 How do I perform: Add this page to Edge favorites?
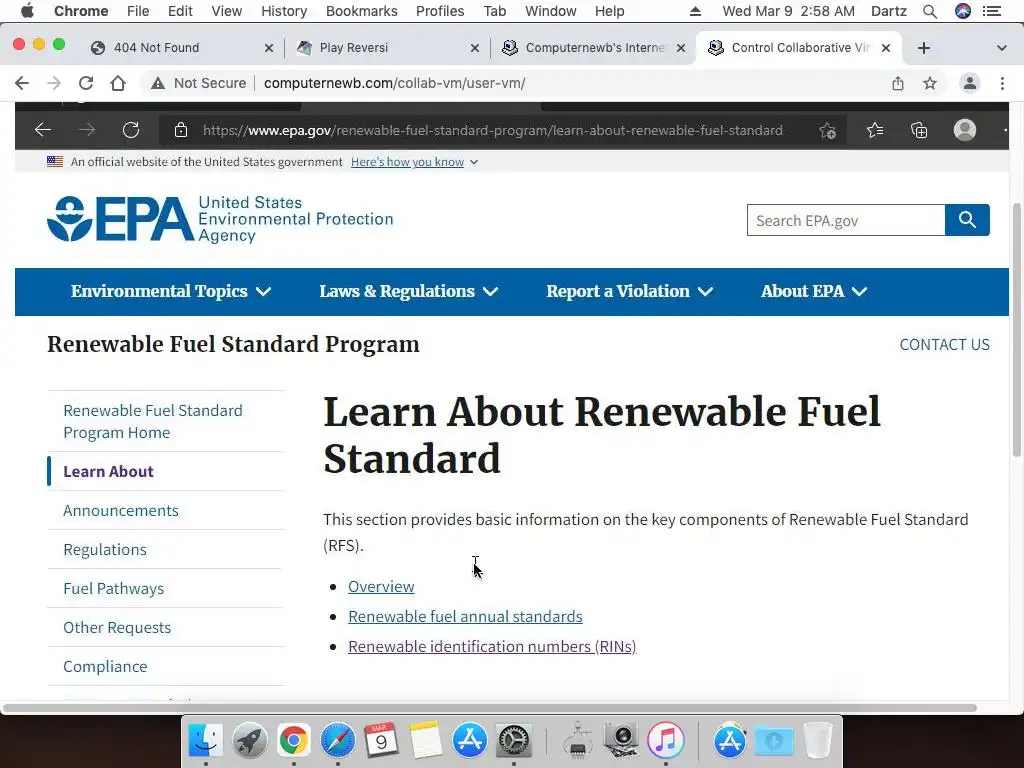(x=827, y=131)
